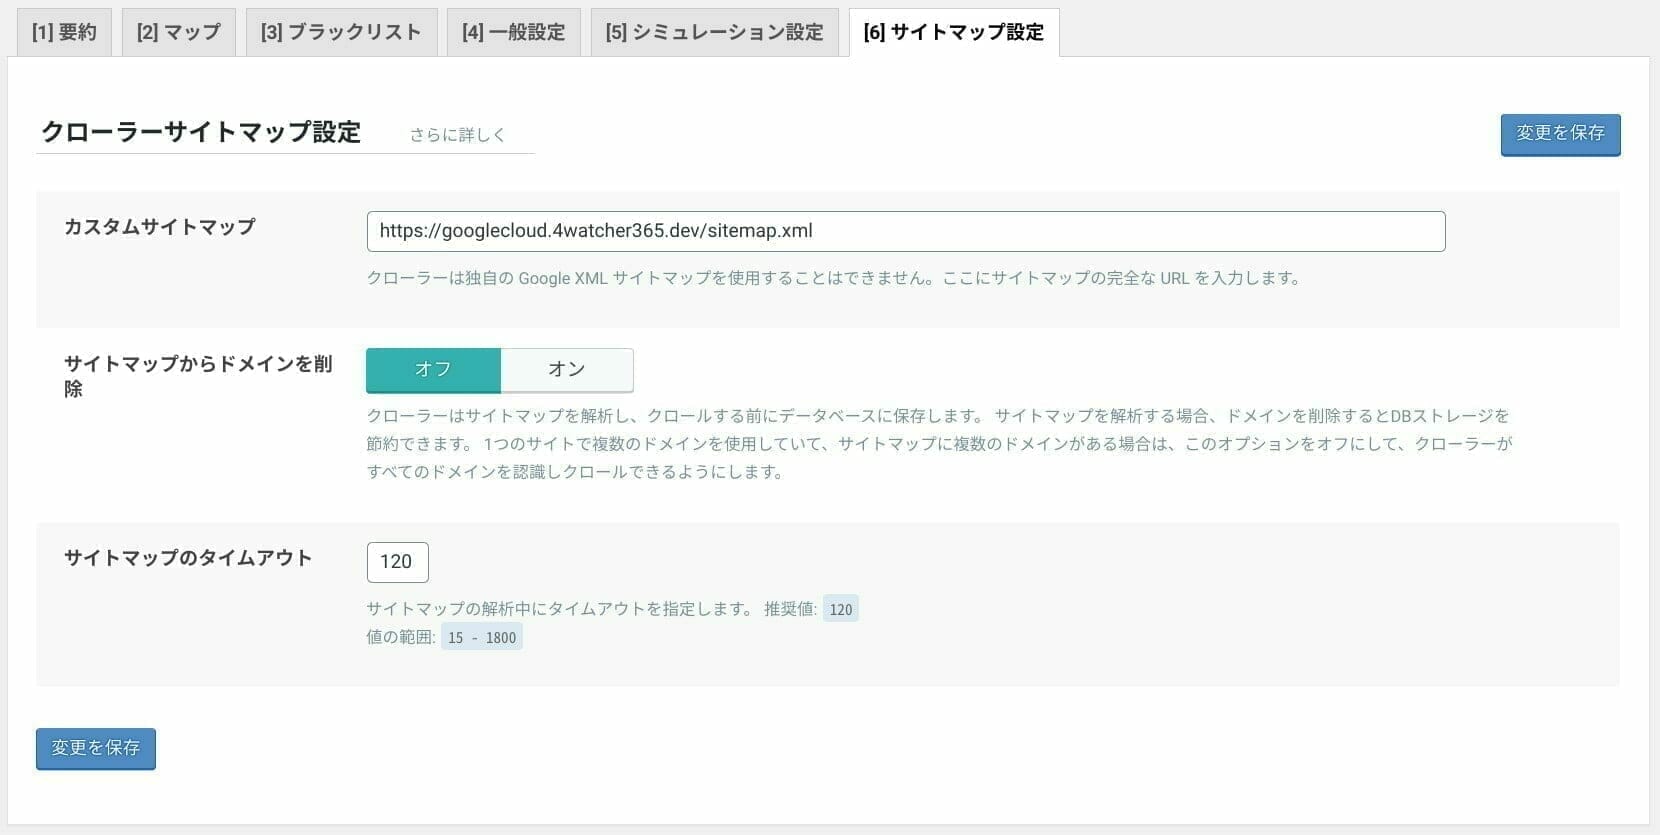
Task: Click the value range 15 - 1800 badge
Action: 482,637
